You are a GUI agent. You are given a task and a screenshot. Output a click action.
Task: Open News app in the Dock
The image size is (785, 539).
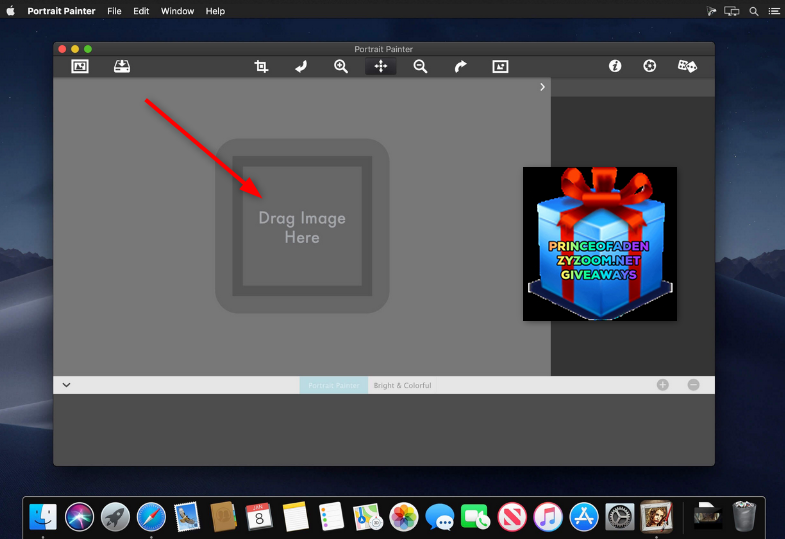point(512,516)
